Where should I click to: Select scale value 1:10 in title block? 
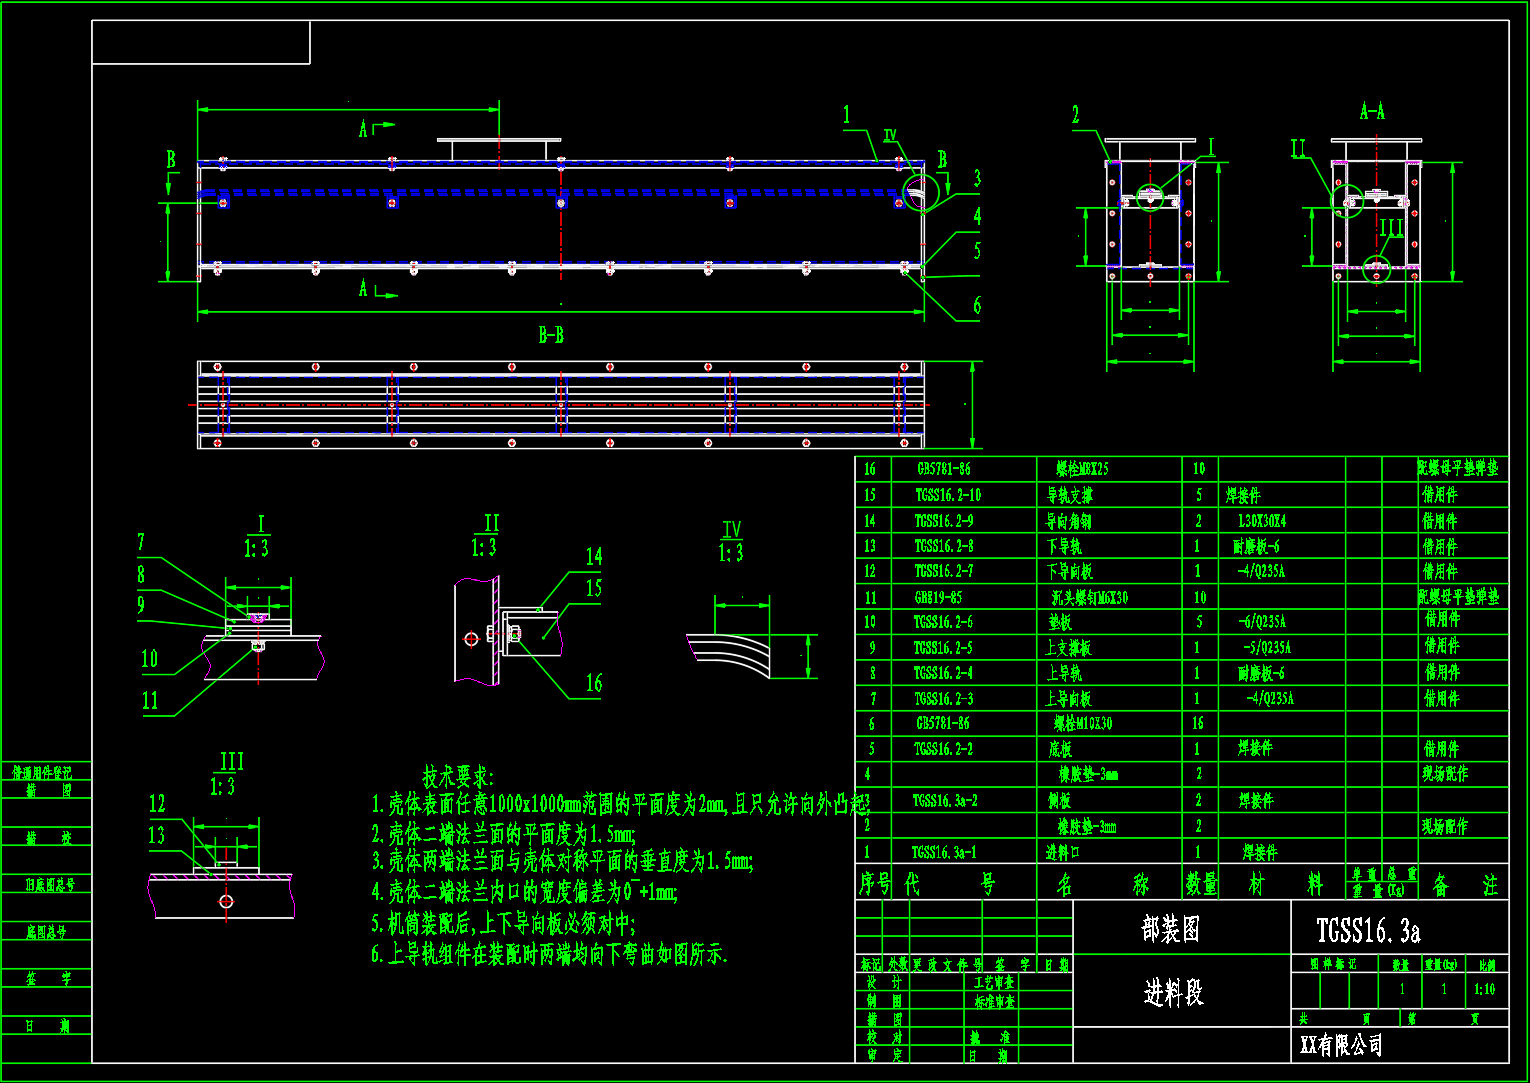coord(1484,989)
